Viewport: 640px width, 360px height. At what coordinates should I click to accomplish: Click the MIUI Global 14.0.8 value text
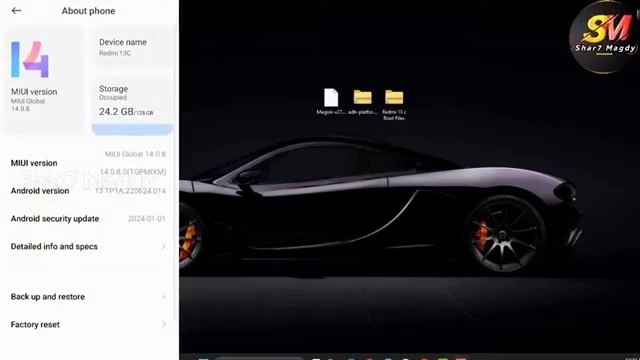(135, 154)
